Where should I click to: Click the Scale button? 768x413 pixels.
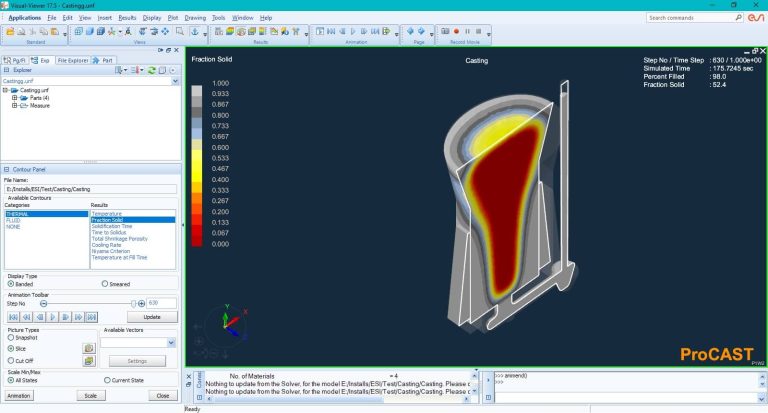click(89, 395)
